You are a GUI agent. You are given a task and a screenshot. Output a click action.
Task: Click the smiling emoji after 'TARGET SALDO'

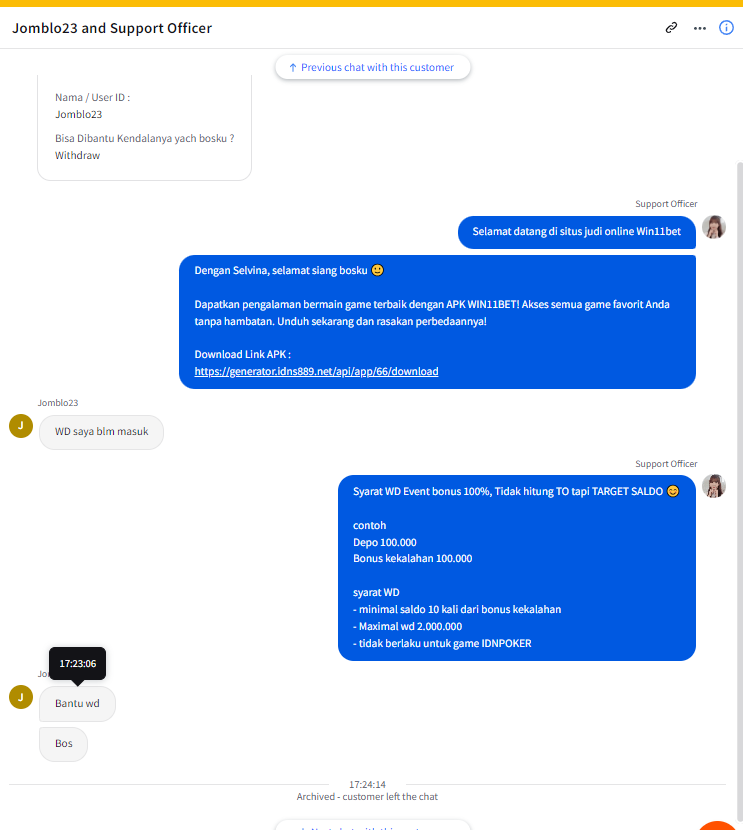673,491
